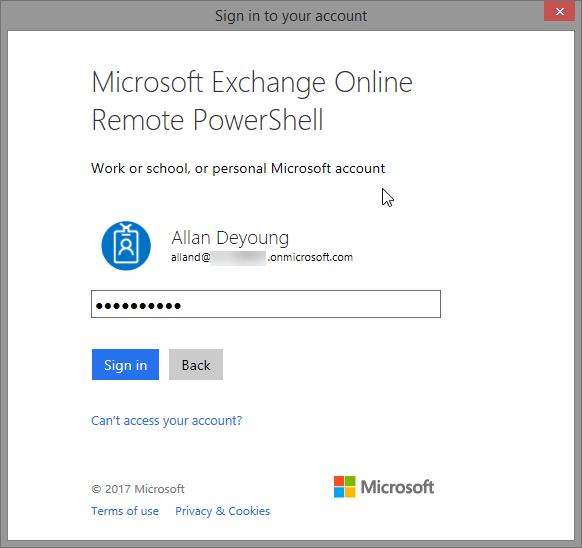Click the alland onmicrosoft.com email address
582x548 pixels.
tap(262, 257)
